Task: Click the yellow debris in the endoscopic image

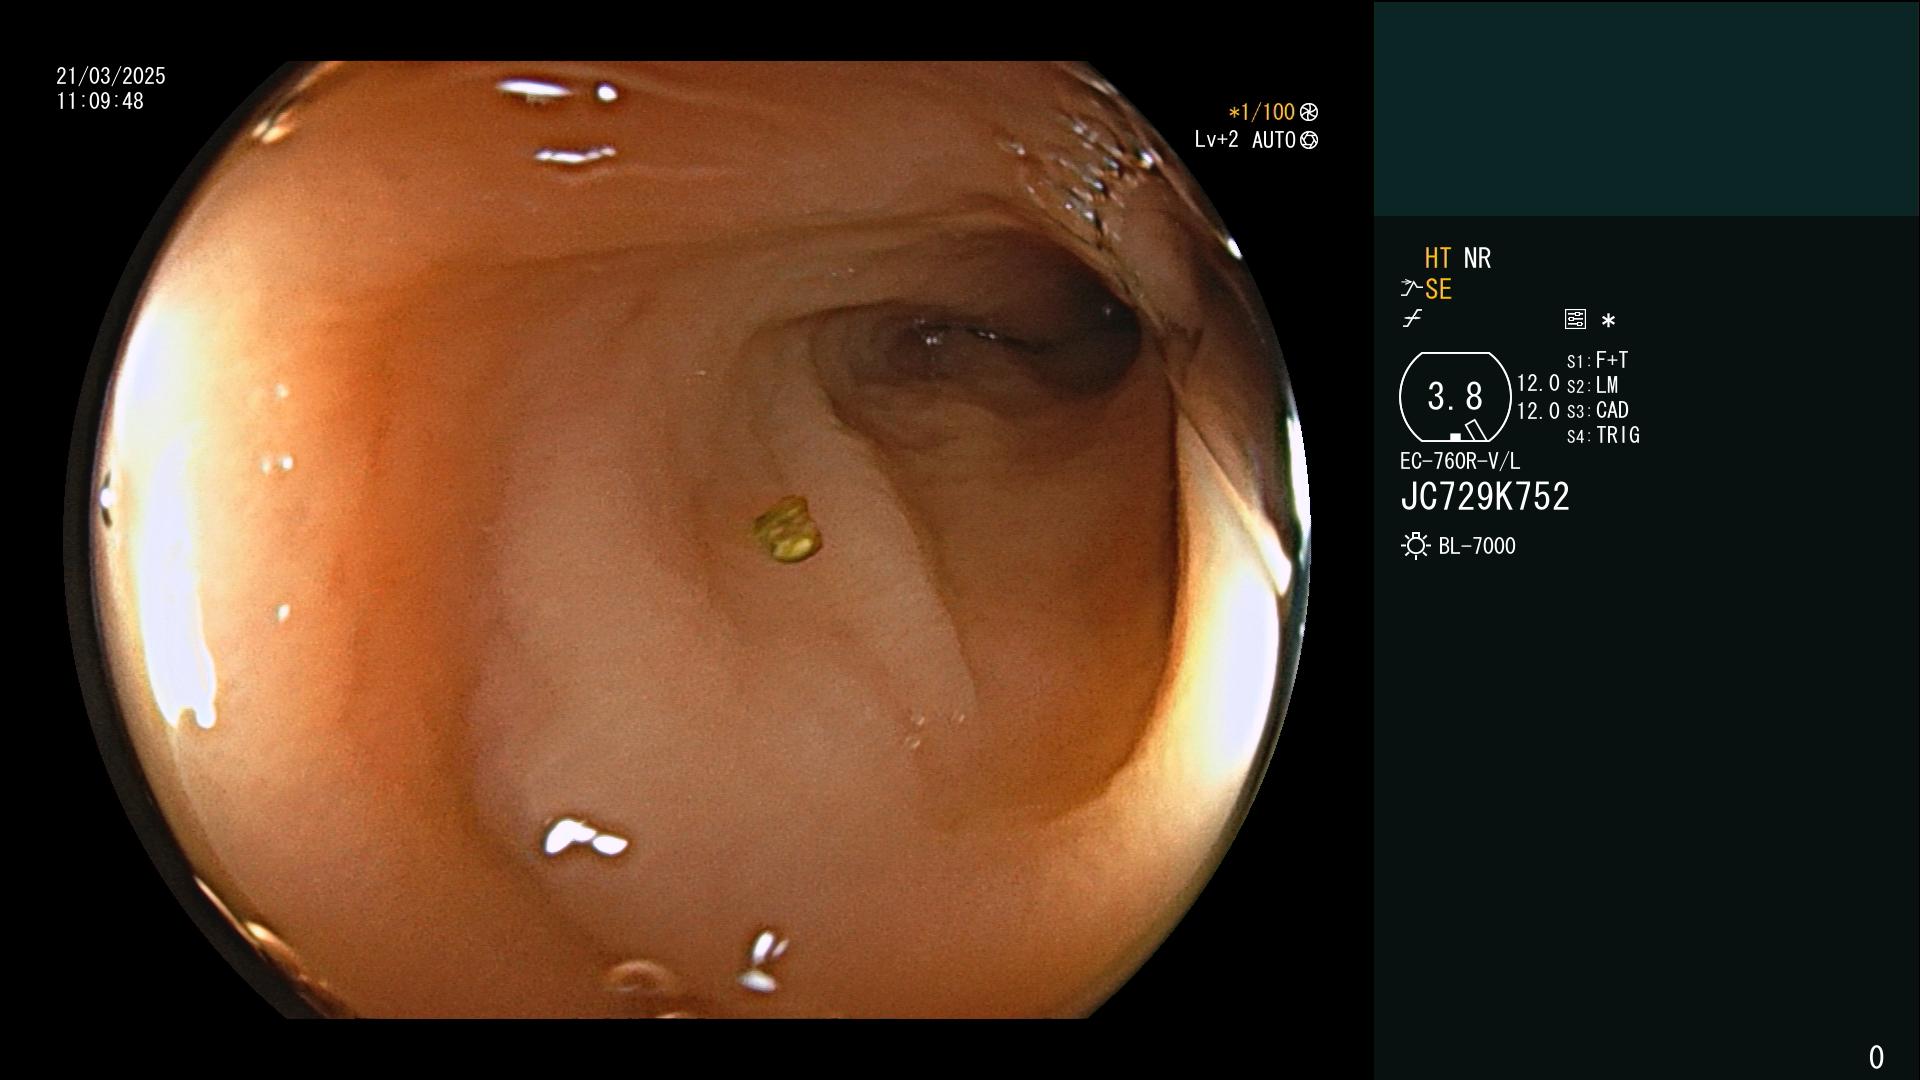Action: pyautogui.click(x=787, y=529)
